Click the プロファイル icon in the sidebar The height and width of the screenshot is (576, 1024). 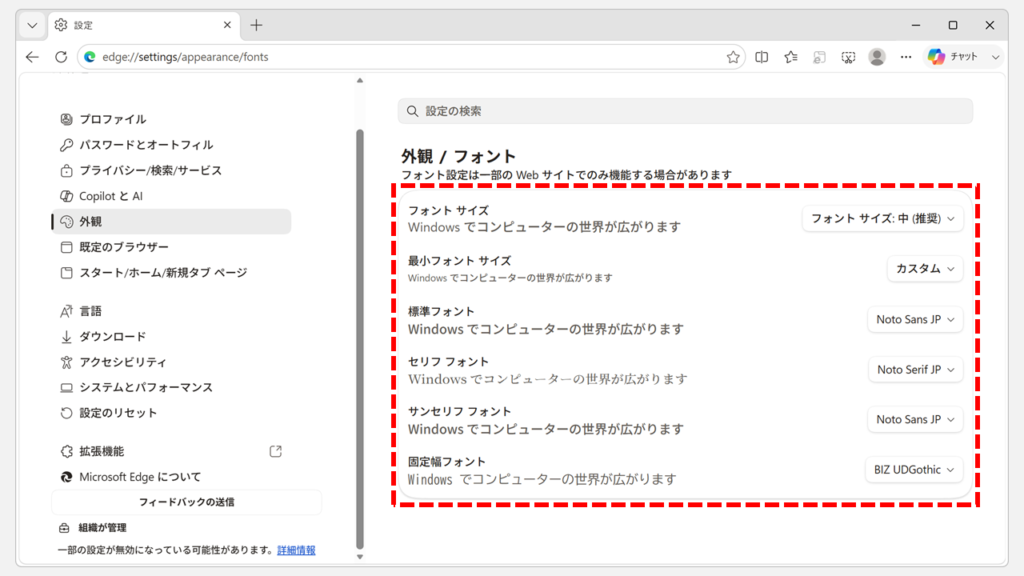66,120
